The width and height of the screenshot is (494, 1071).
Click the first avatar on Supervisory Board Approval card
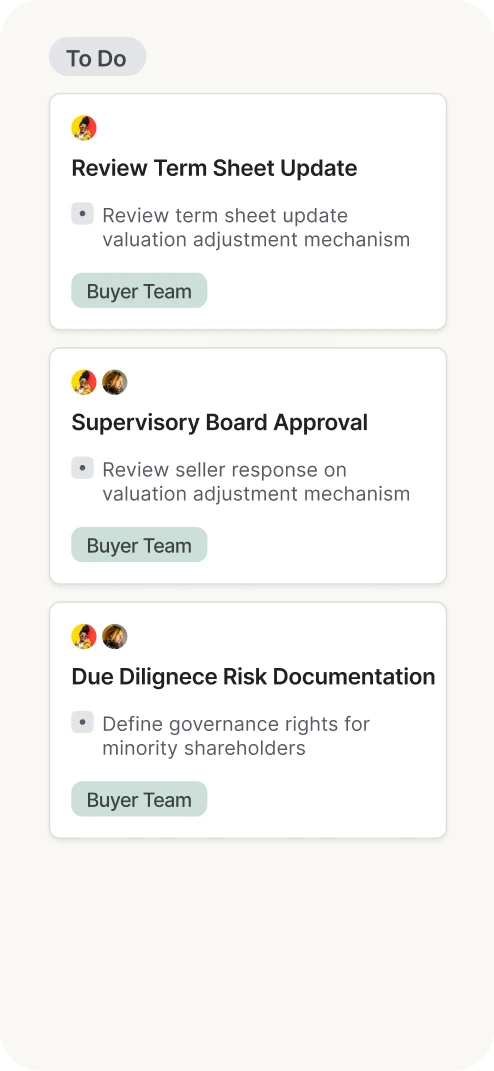click(84, 382)
